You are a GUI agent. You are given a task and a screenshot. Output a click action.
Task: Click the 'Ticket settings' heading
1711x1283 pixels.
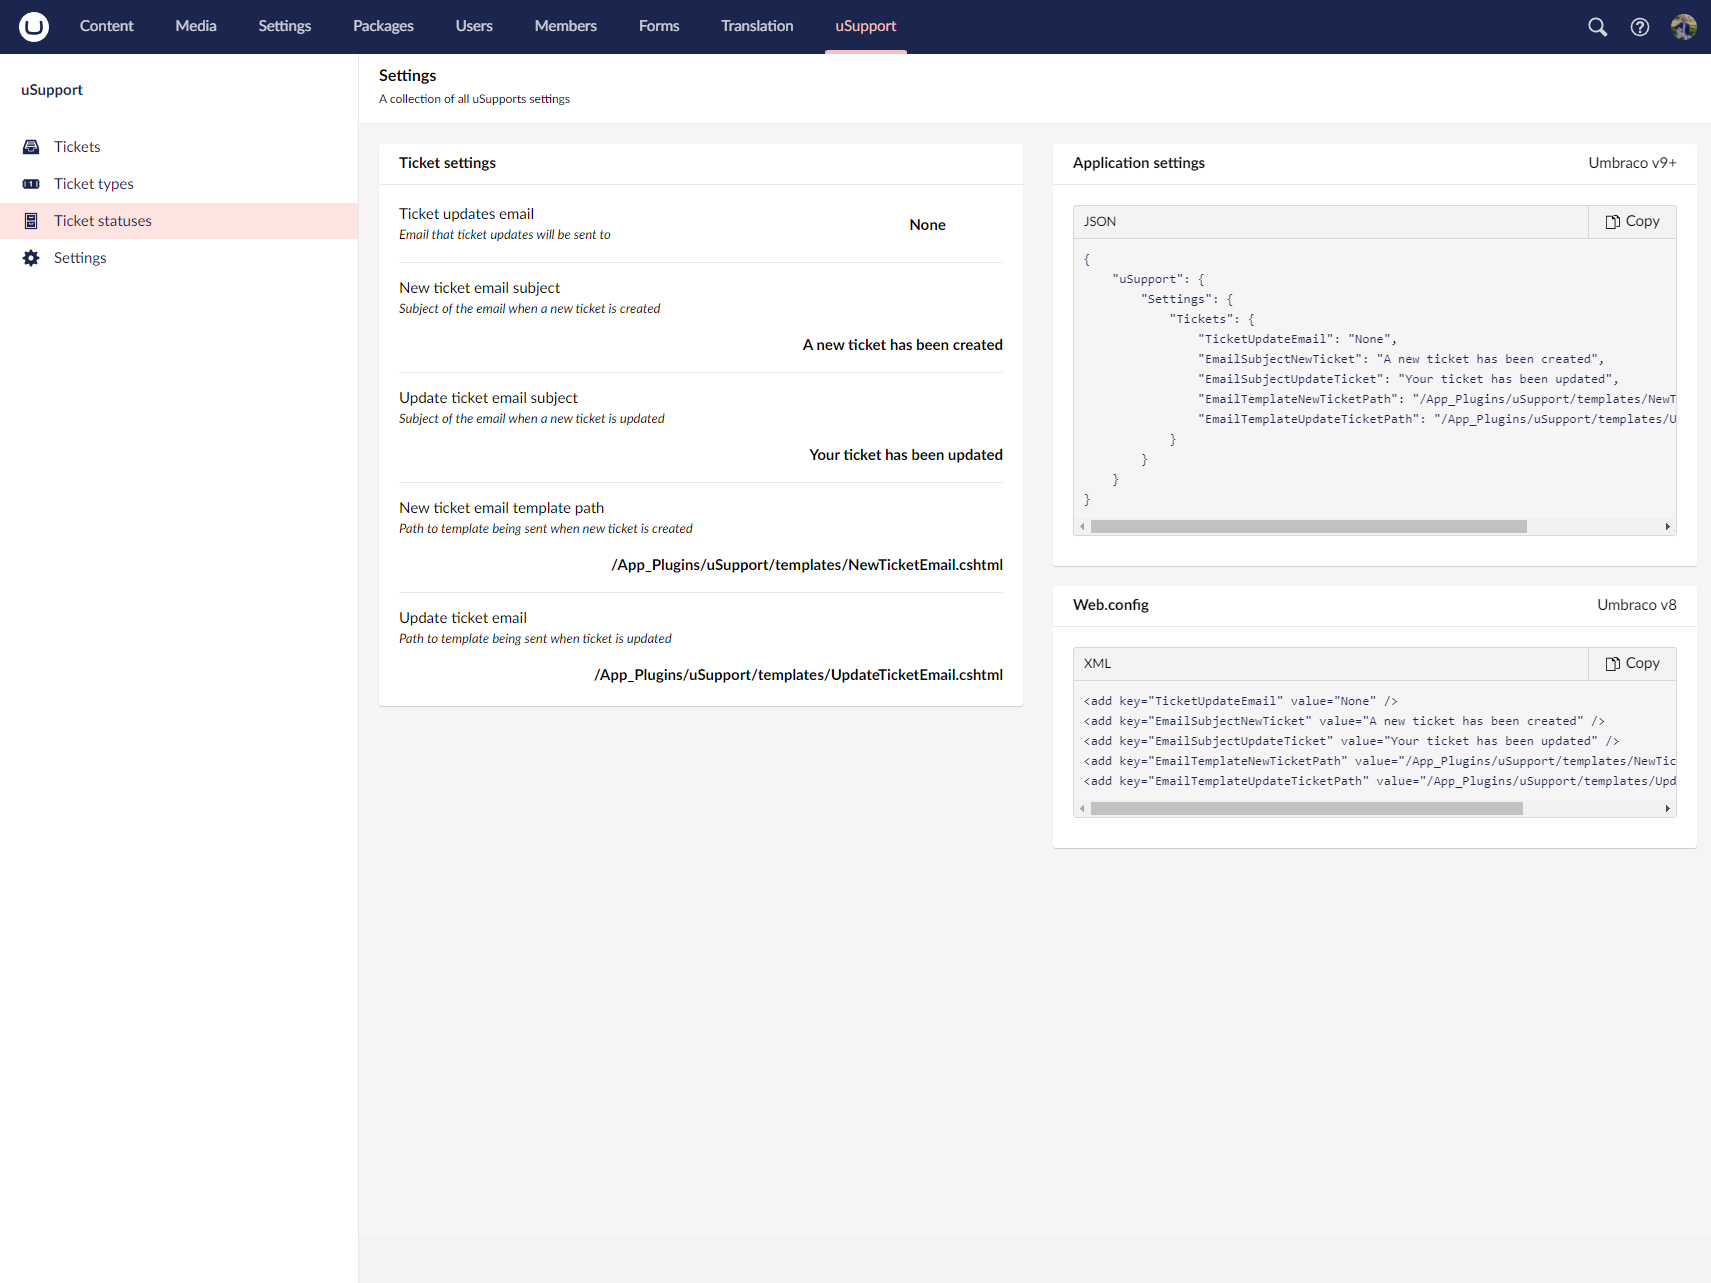[x=447, y=163]
